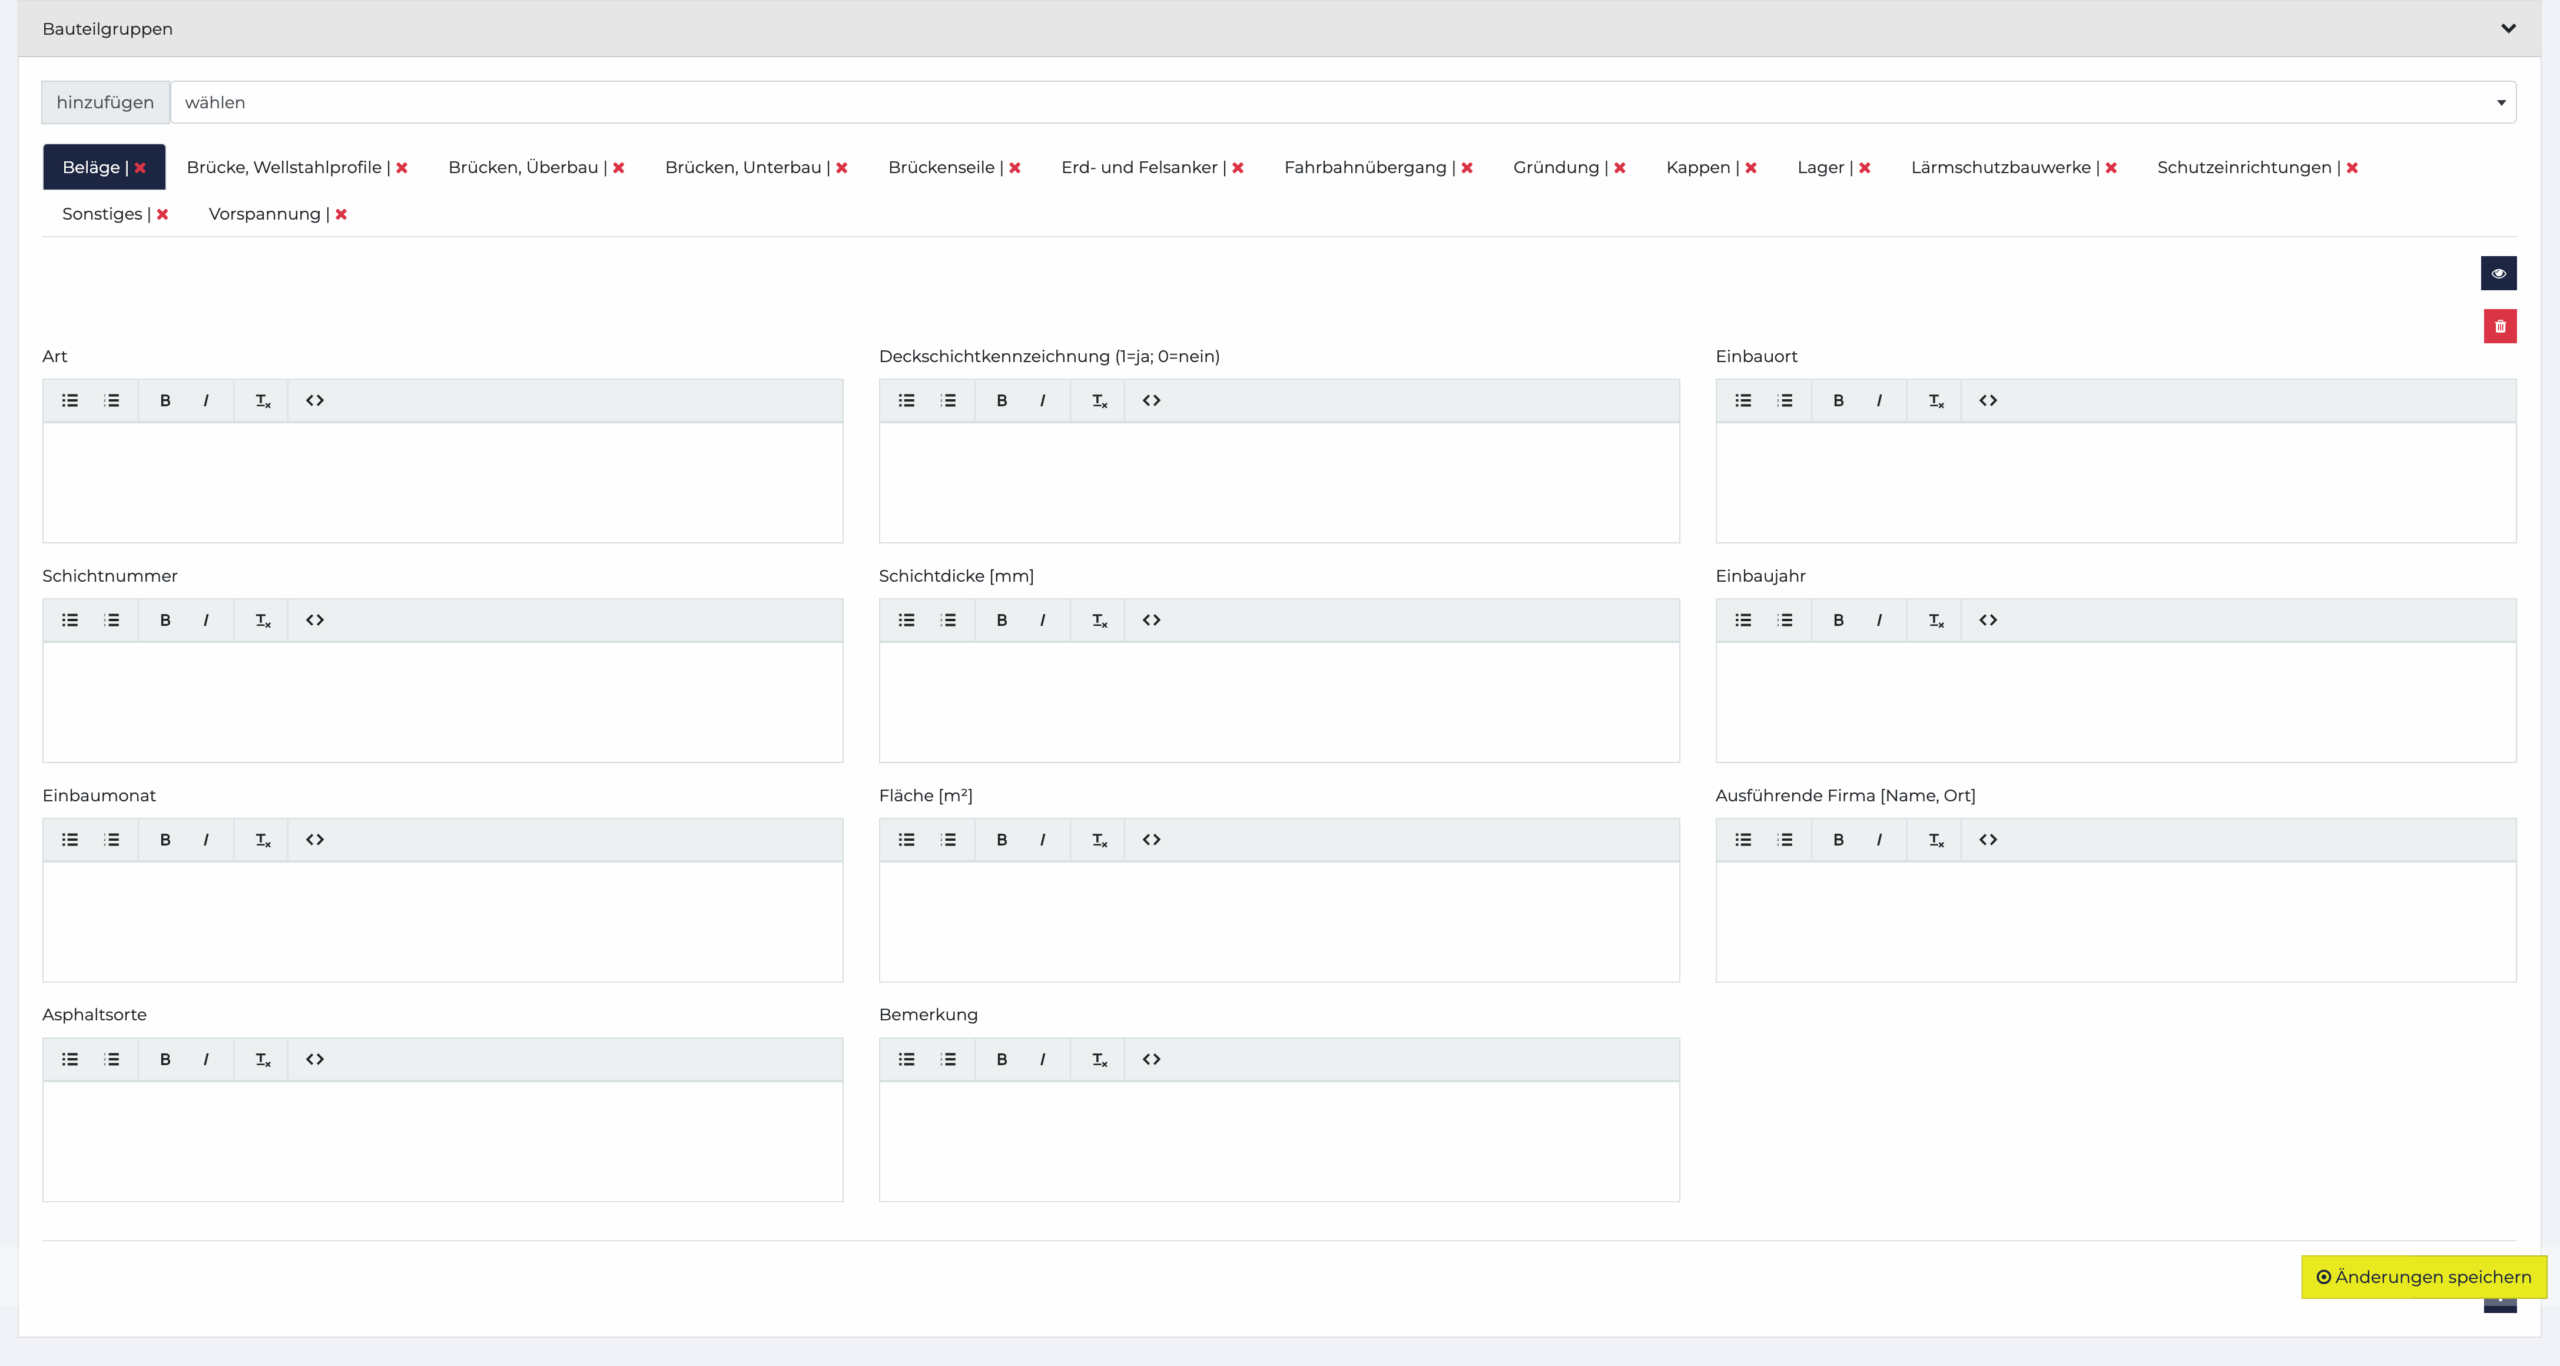
Task: Click clear formatting icon in Einbaumonat editor
Action: 263,840
